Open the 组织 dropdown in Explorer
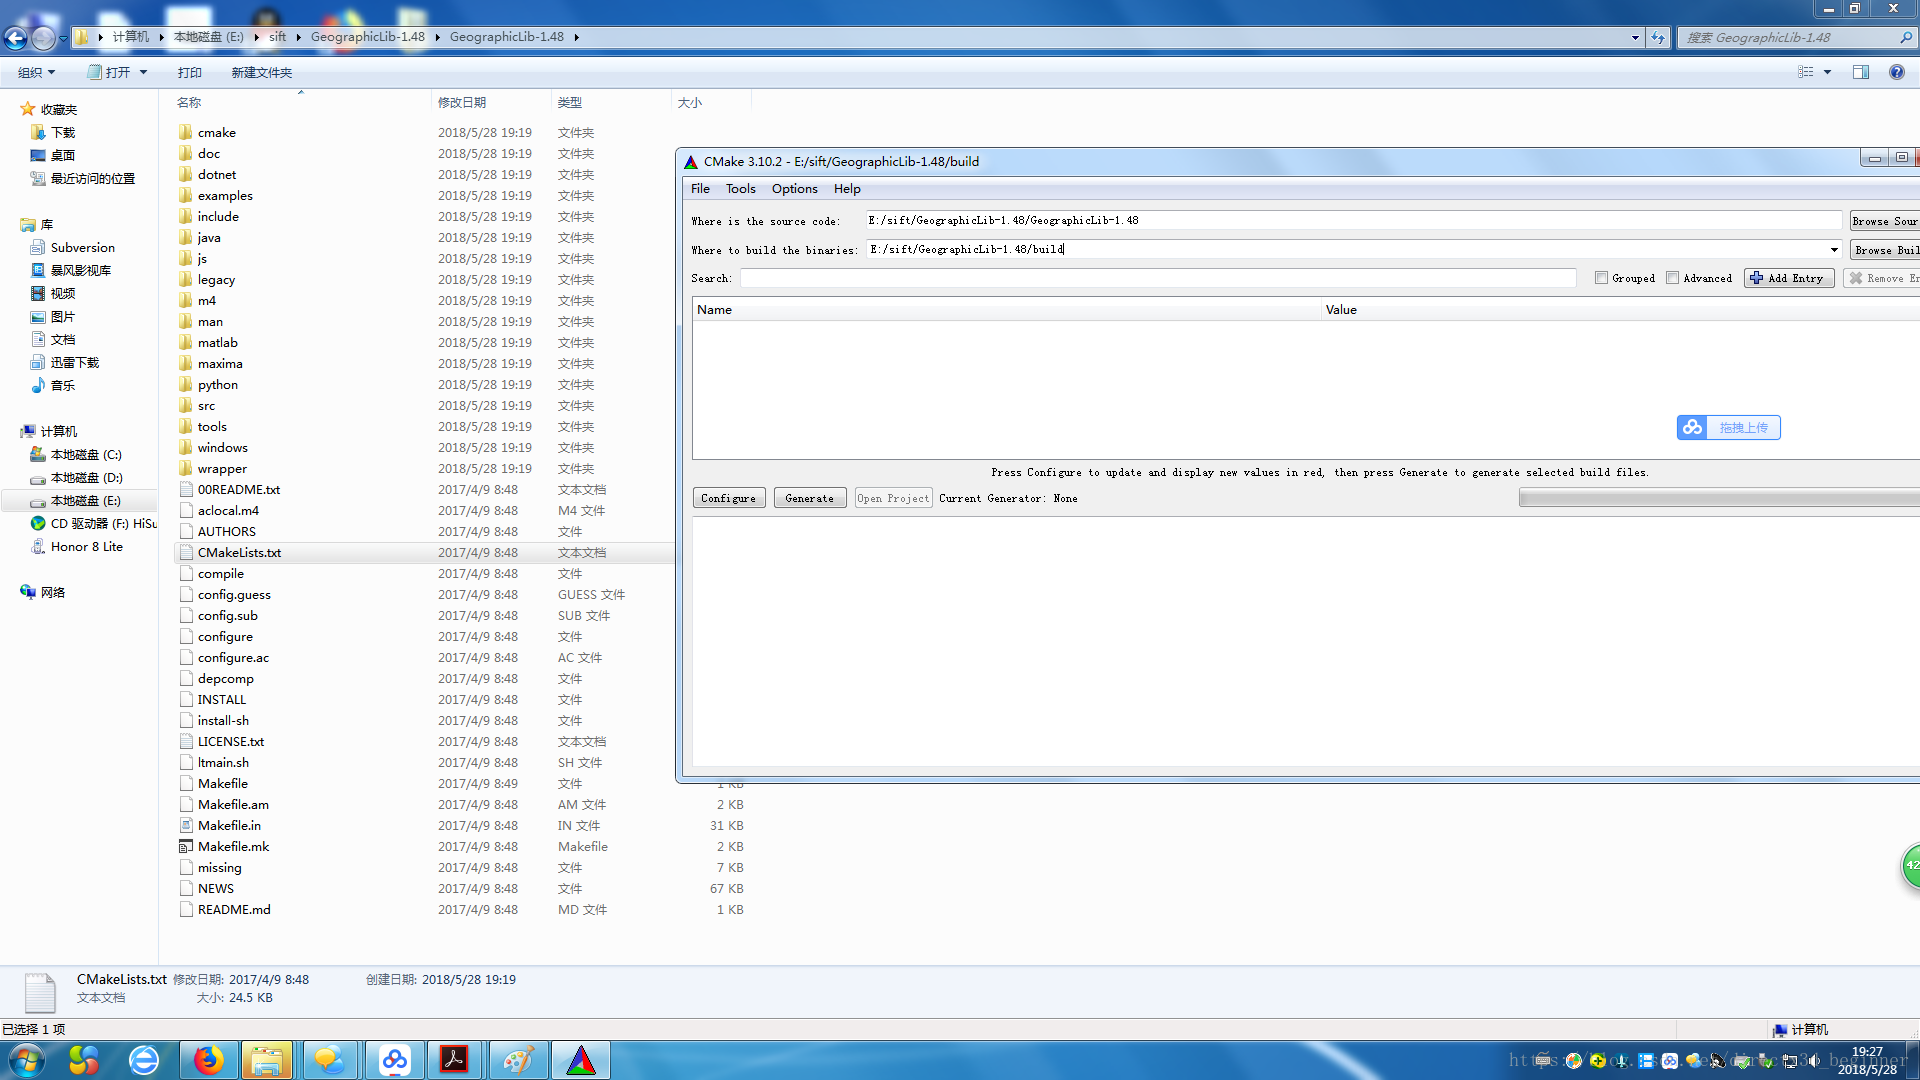 (36, 72)
